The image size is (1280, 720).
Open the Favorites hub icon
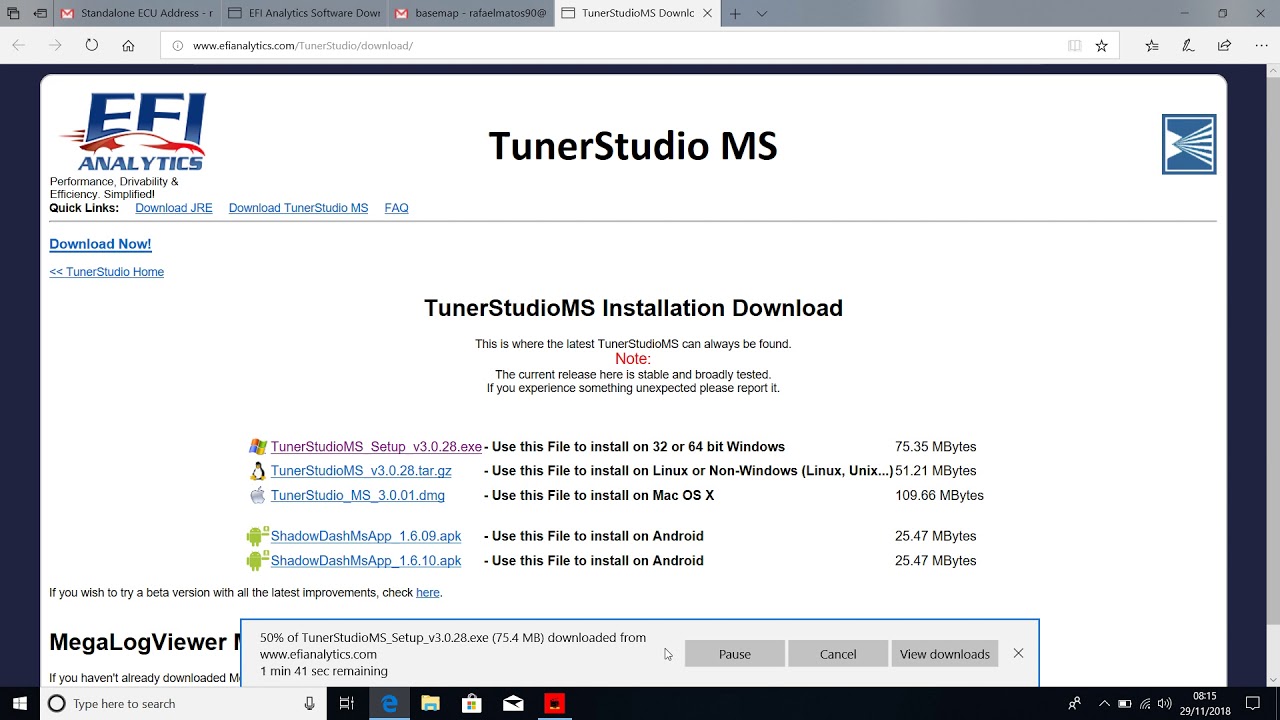coord(1152,45)
